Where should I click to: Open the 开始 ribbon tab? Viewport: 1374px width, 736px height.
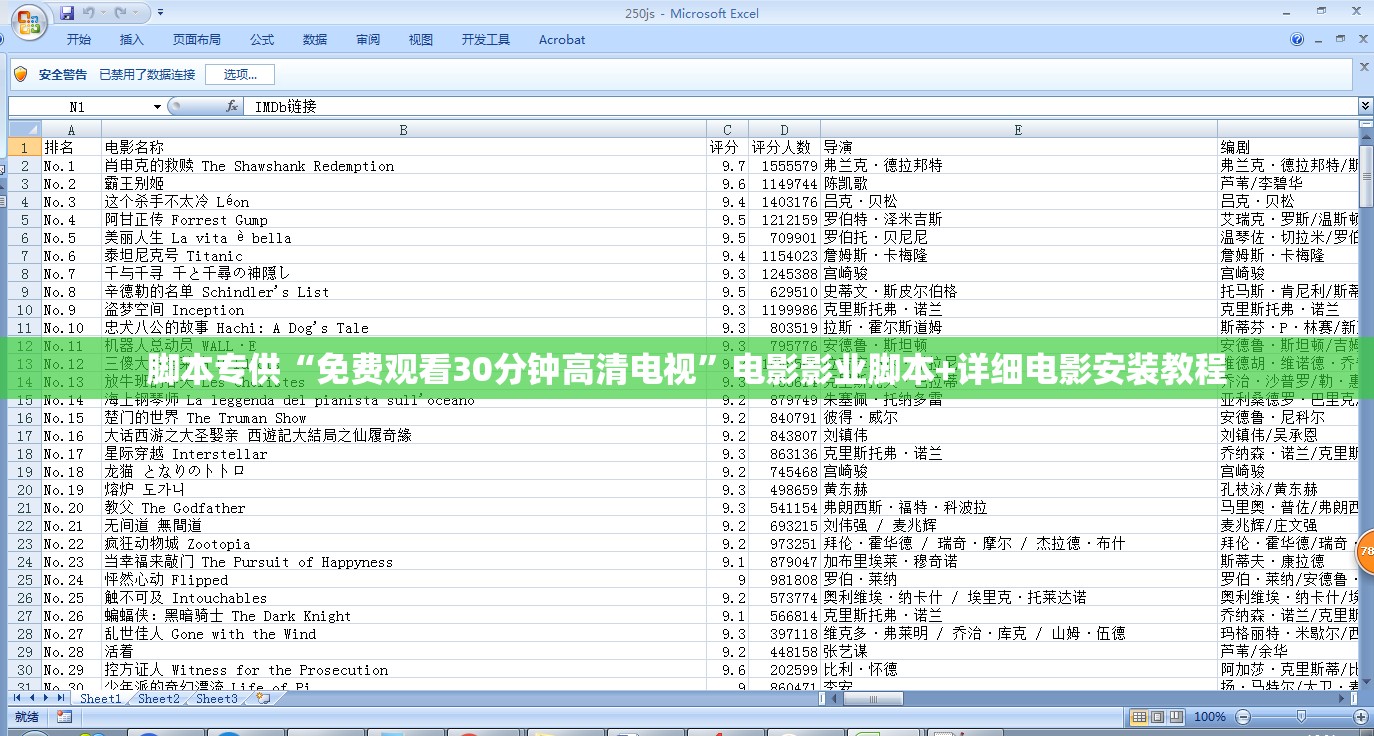tap(79, 40)
